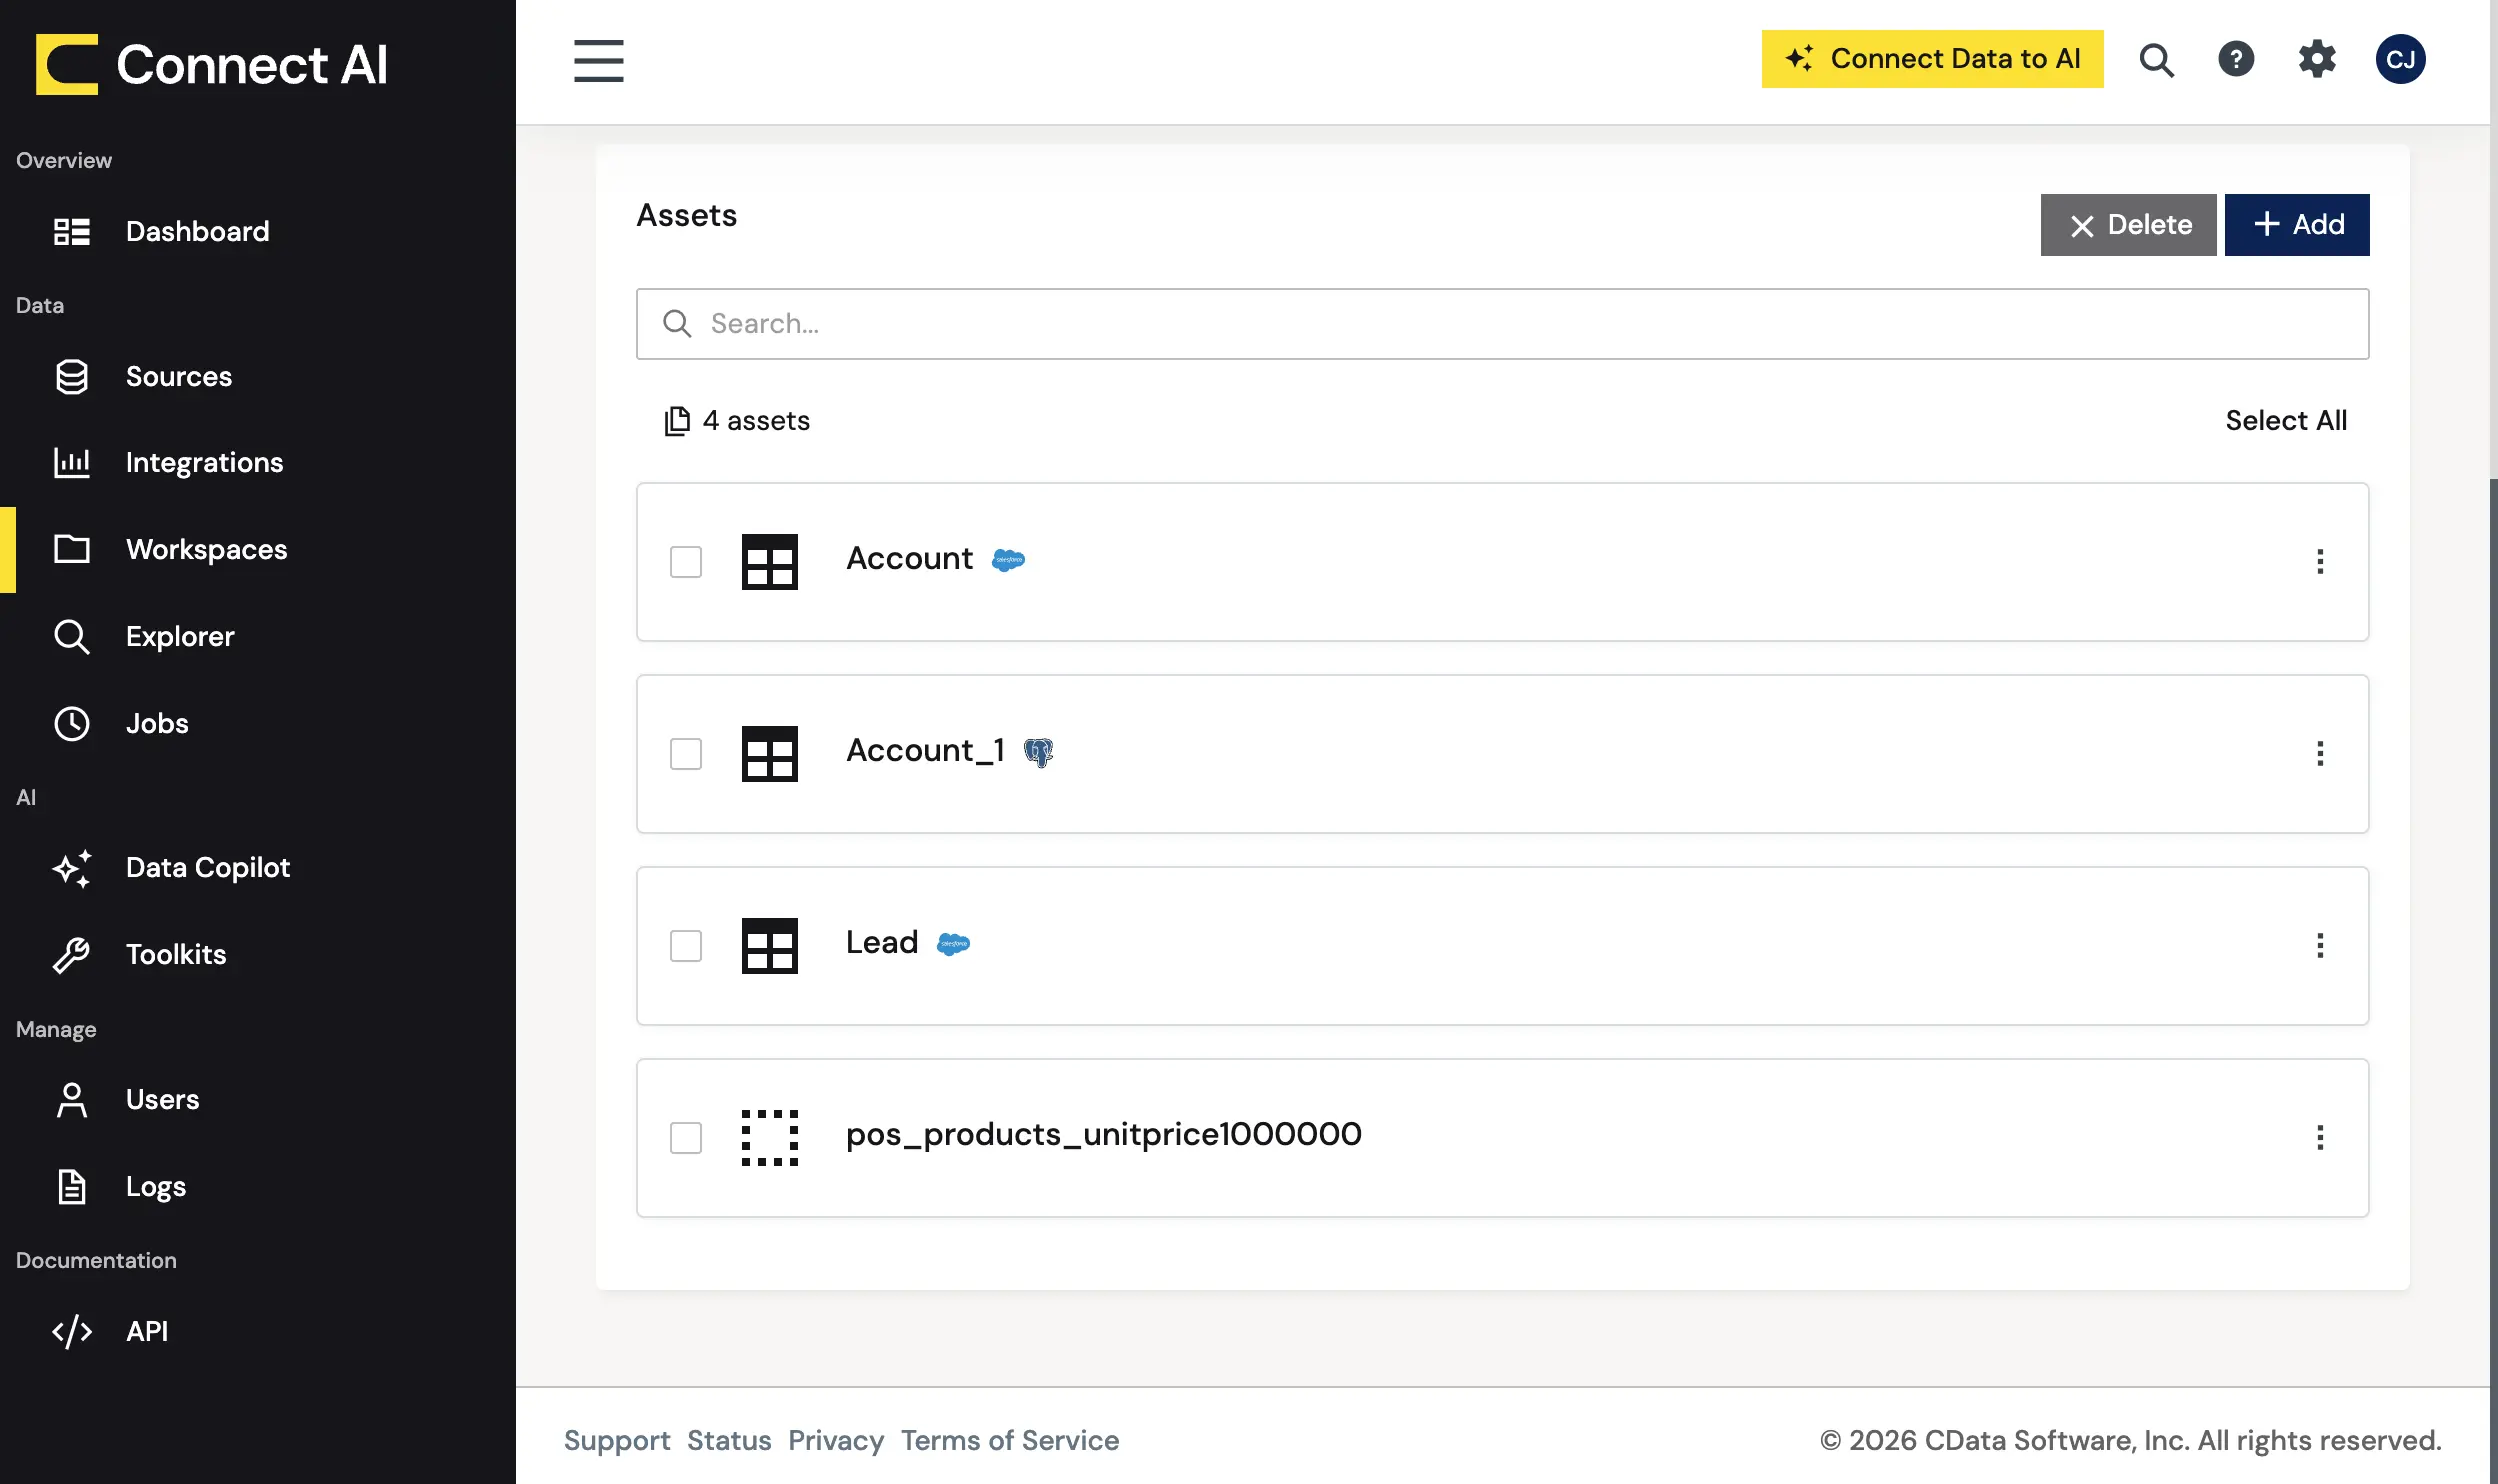
Task: Click the Salesforce cloud icon beside Account
Action: pos(1008,560)
